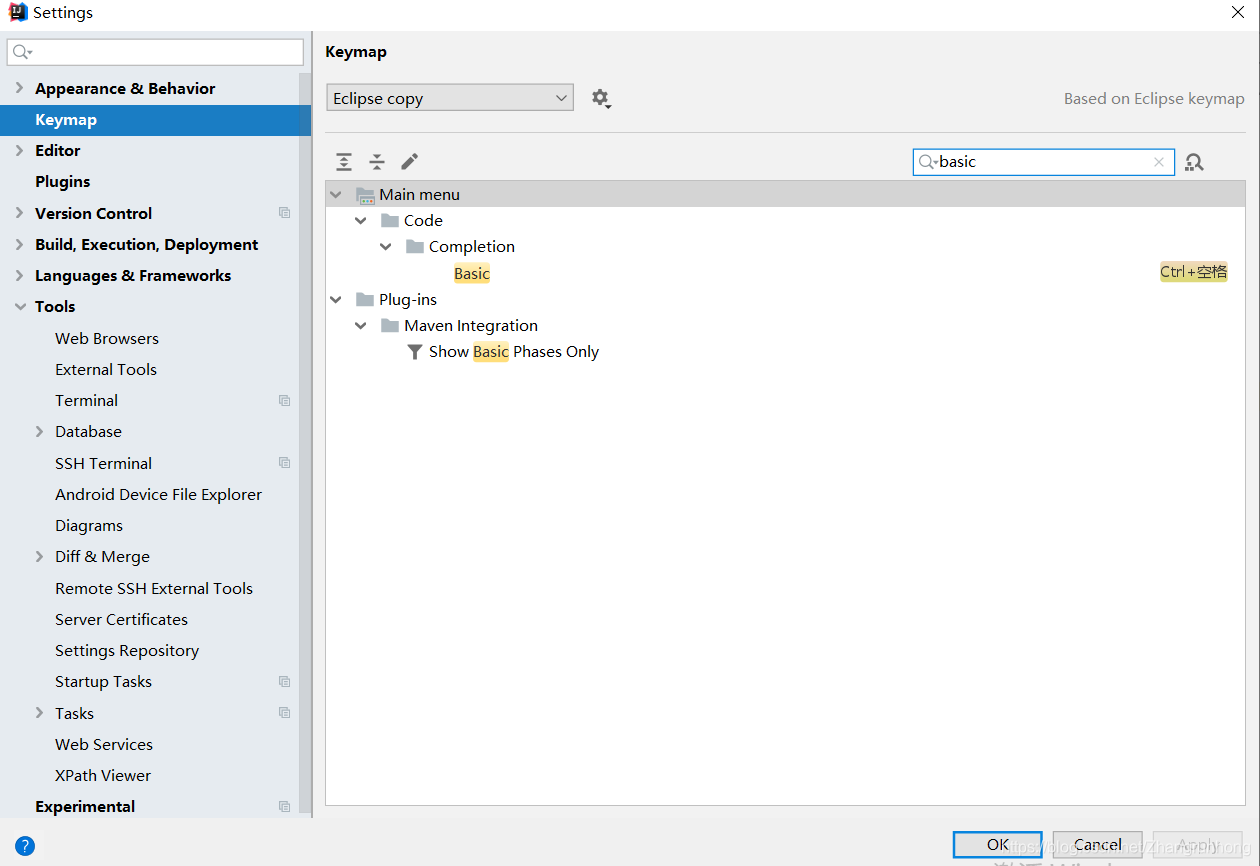The width and height of the screenshot is (1260, 866).
Task: Clear the basic search with the x icon
Action: pos(1159,162)
